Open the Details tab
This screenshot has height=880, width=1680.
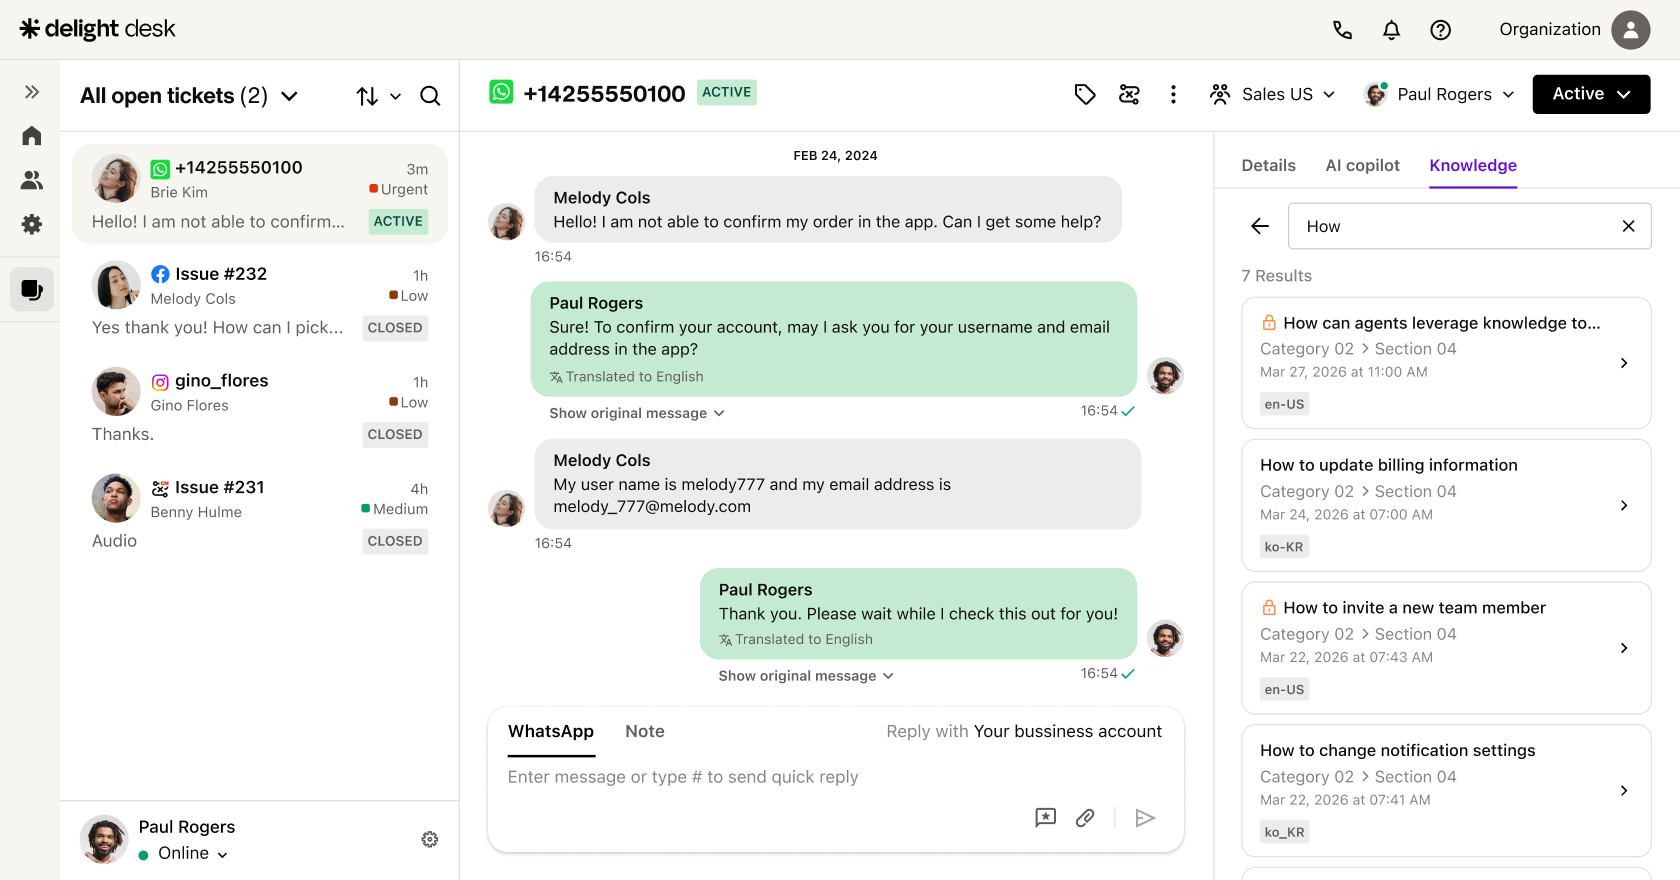tap(1268, 165)
